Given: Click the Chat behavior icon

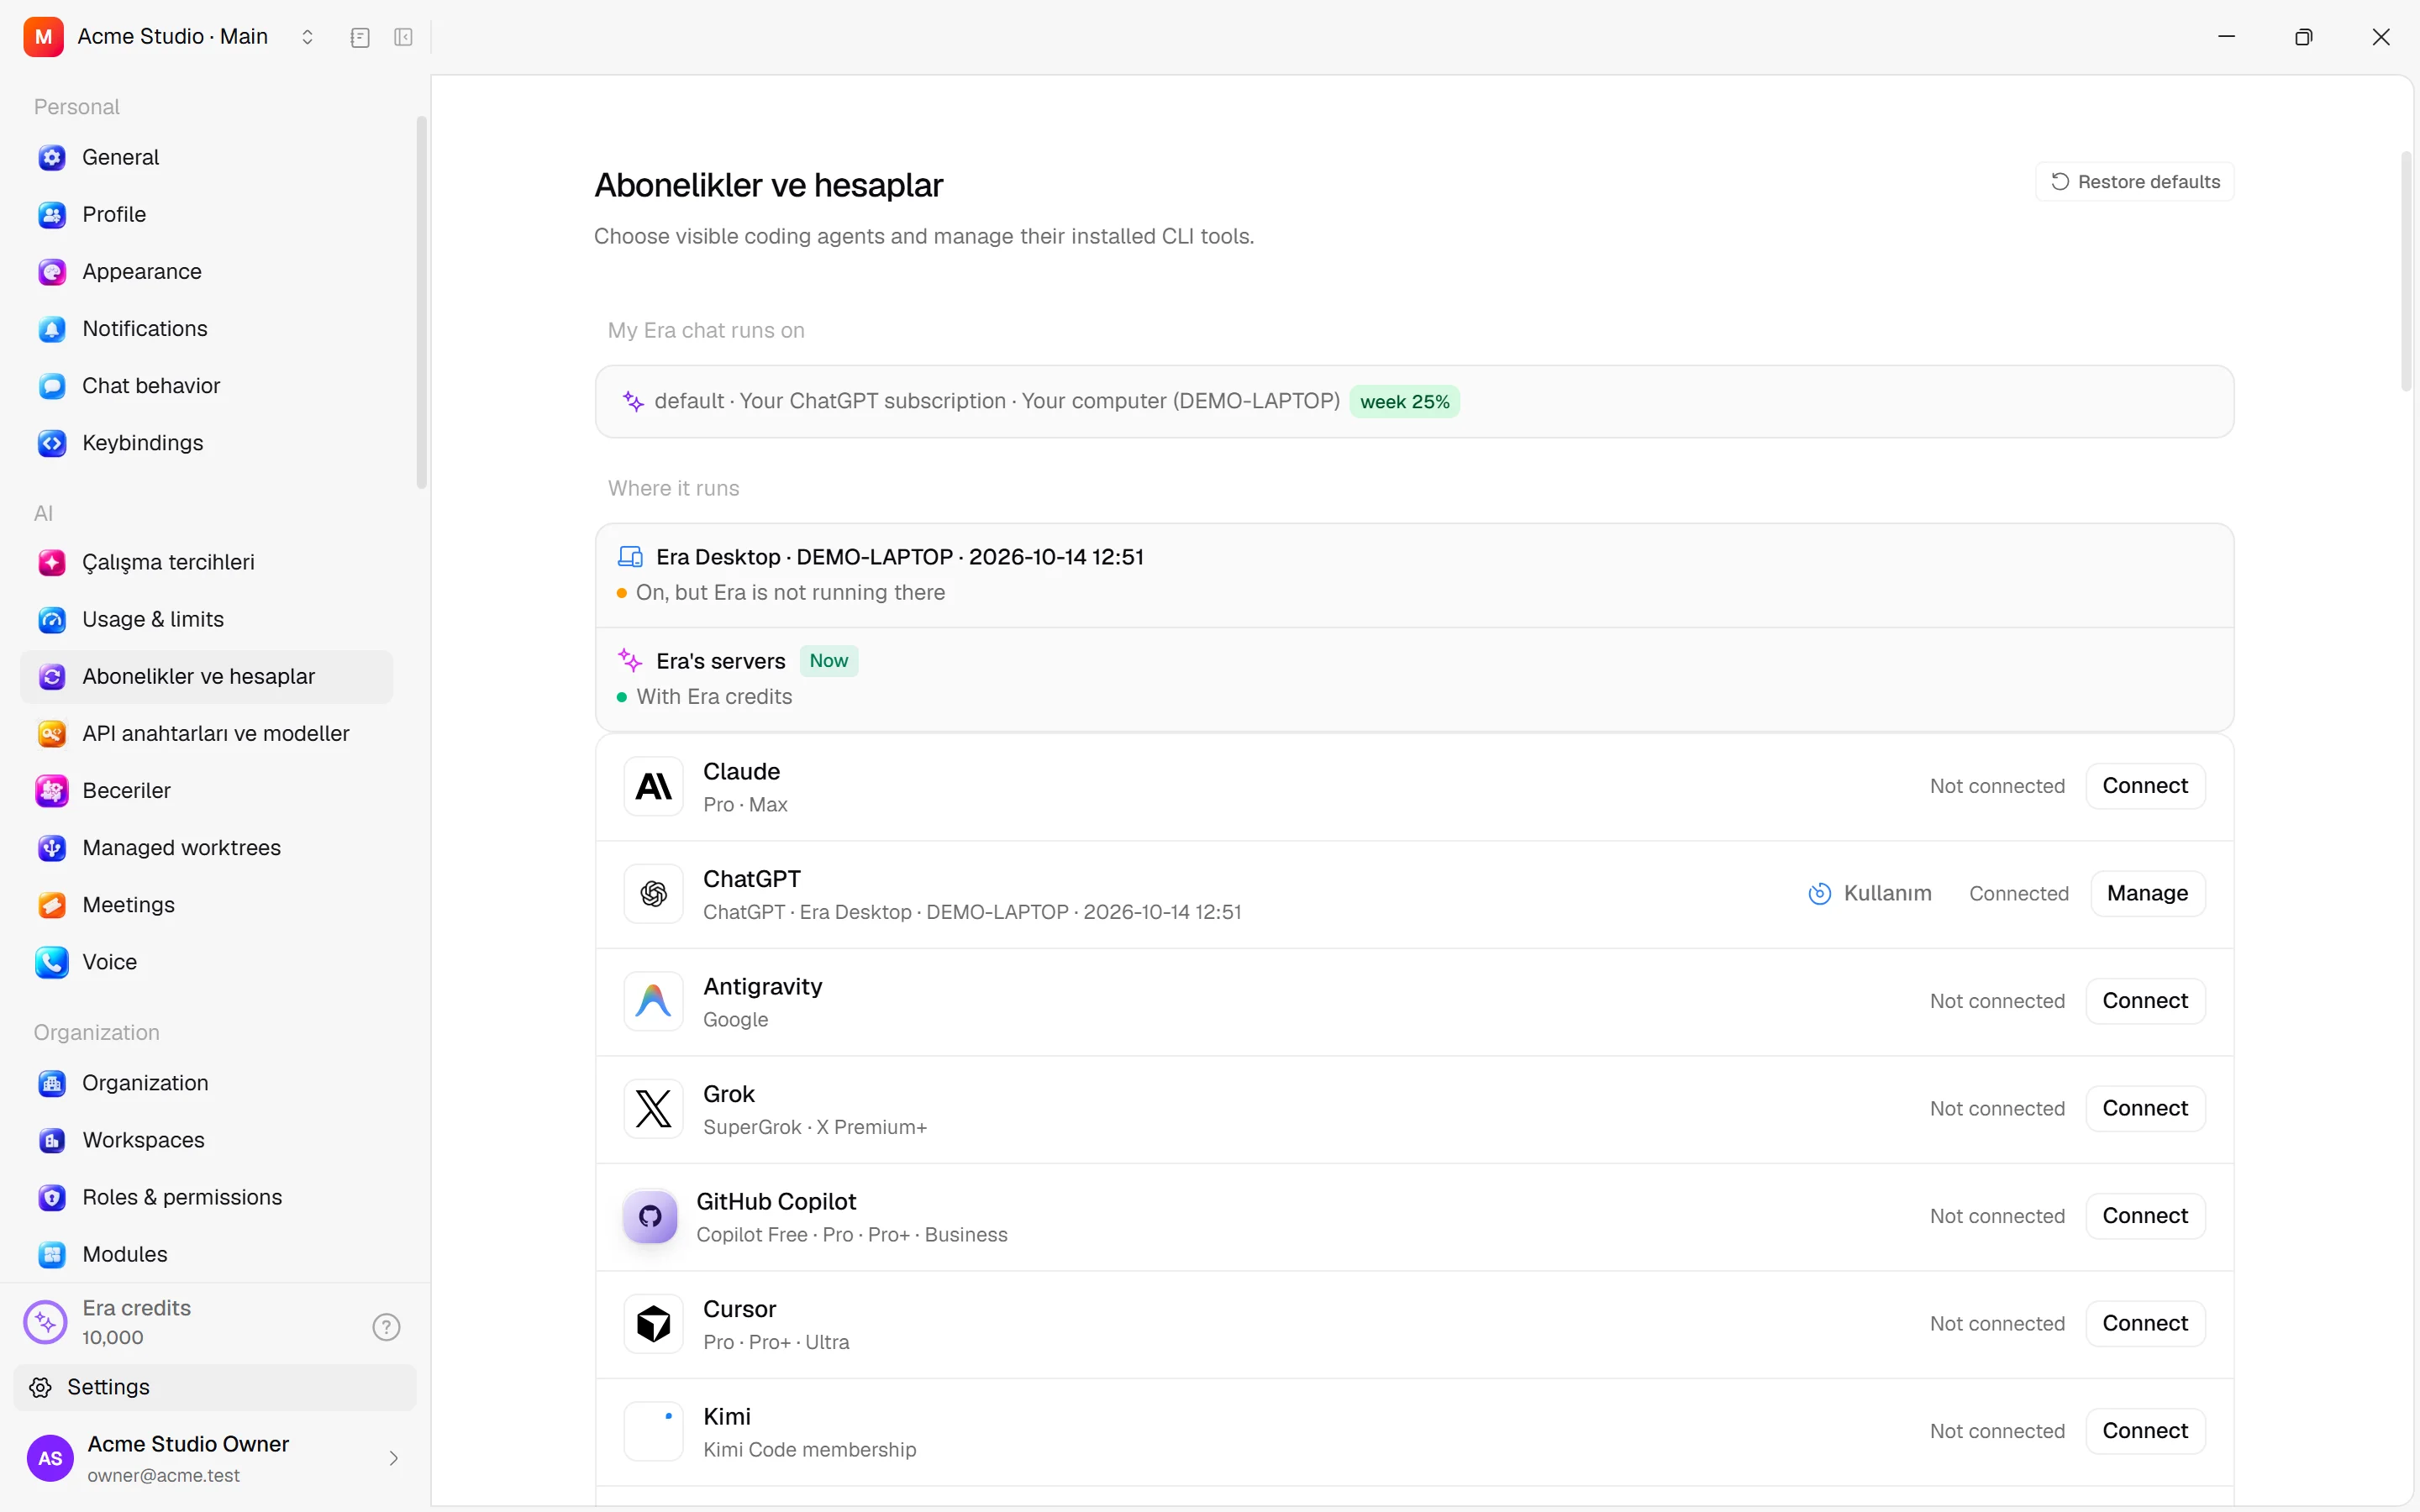Looking at the screenshot, I should point(52,386).
